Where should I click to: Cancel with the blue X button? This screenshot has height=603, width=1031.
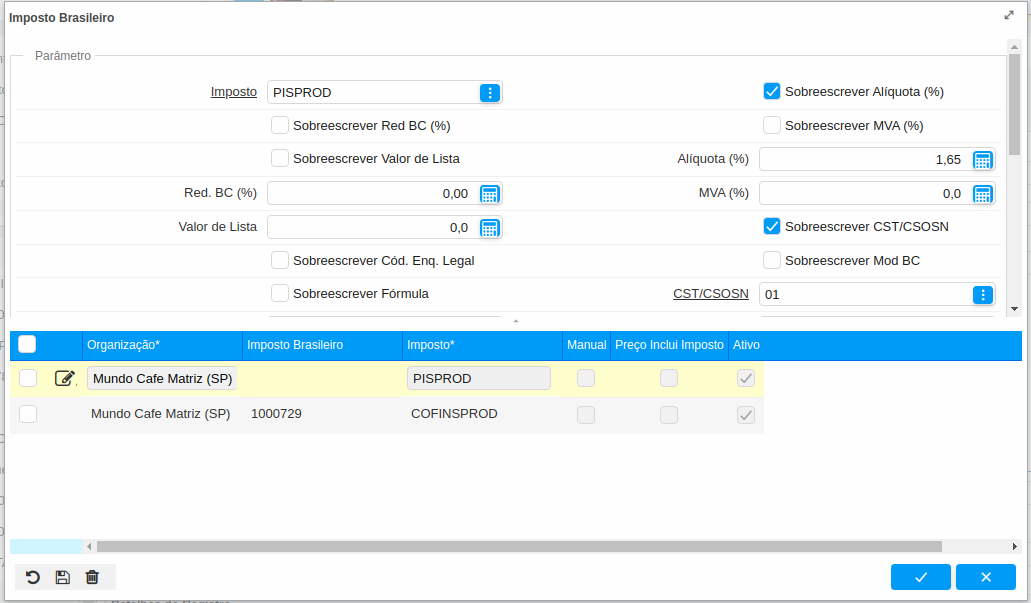[985, 577]
